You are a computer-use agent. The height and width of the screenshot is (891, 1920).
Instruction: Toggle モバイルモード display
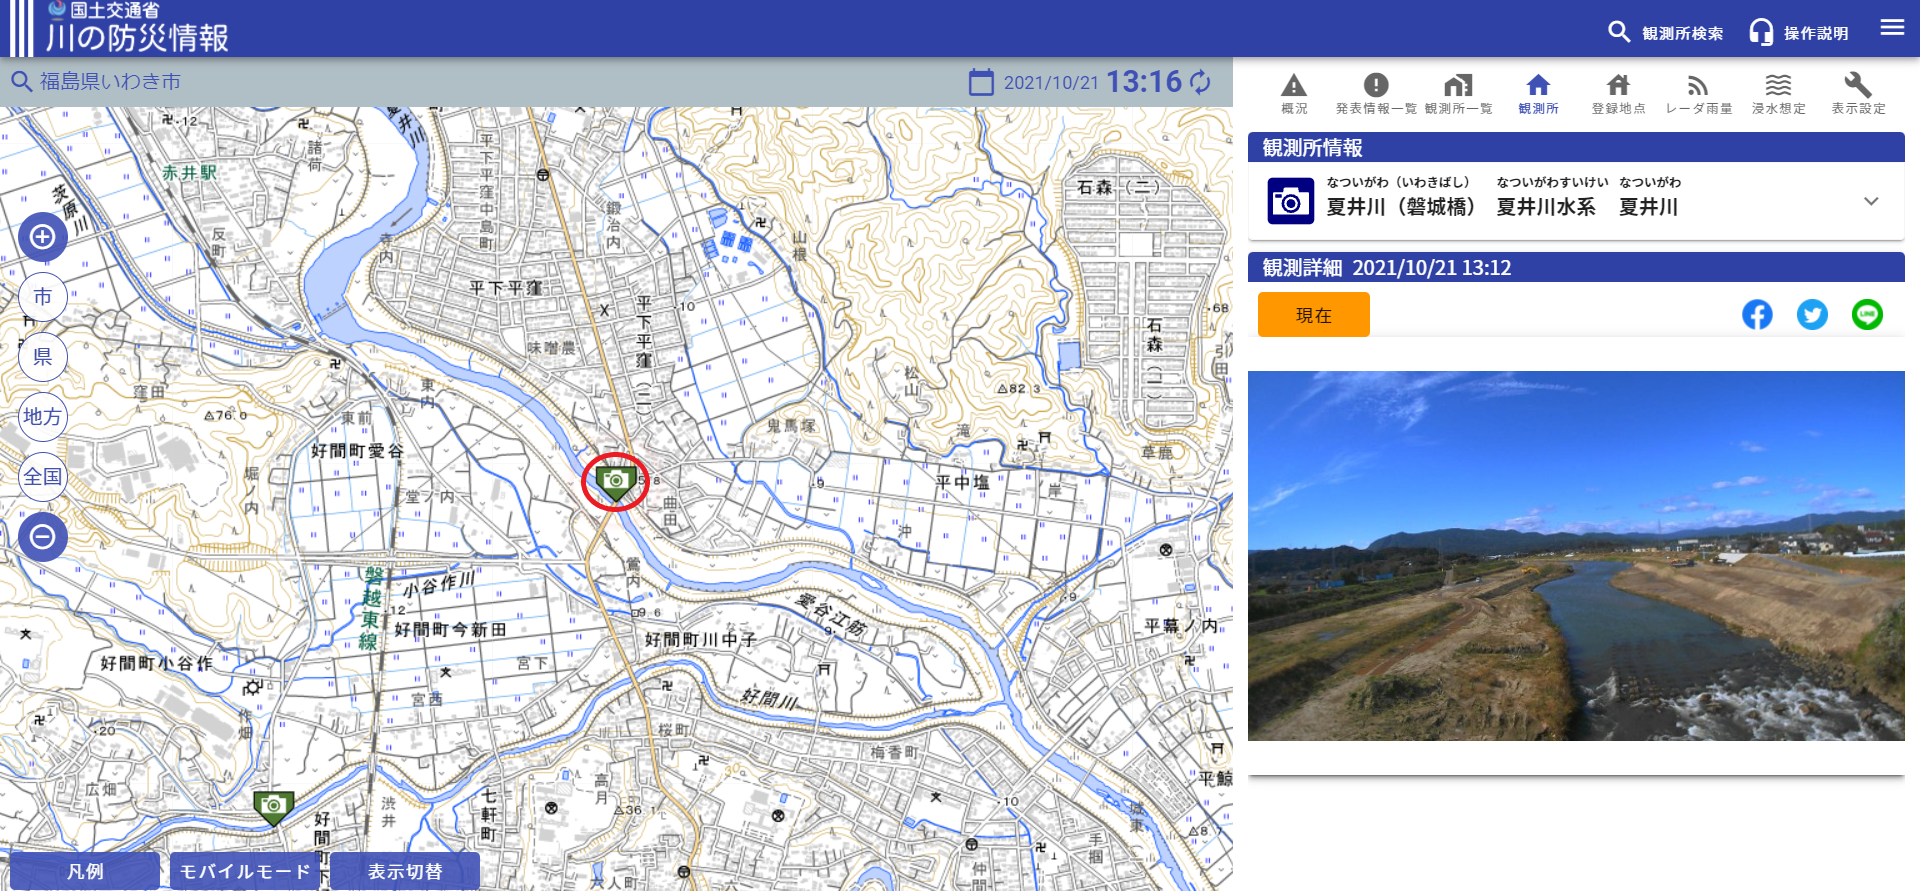245,871
